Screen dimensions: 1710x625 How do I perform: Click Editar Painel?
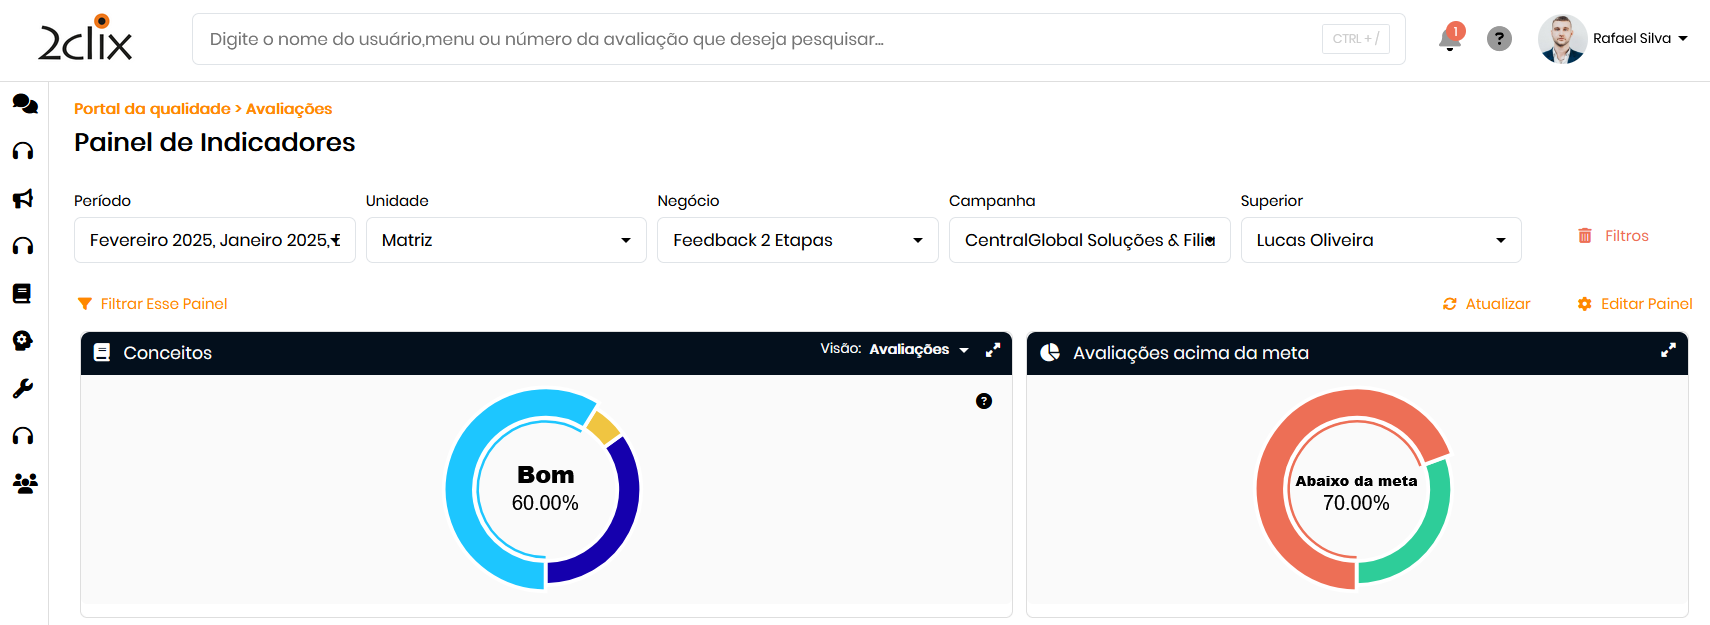pos(1635,304)
